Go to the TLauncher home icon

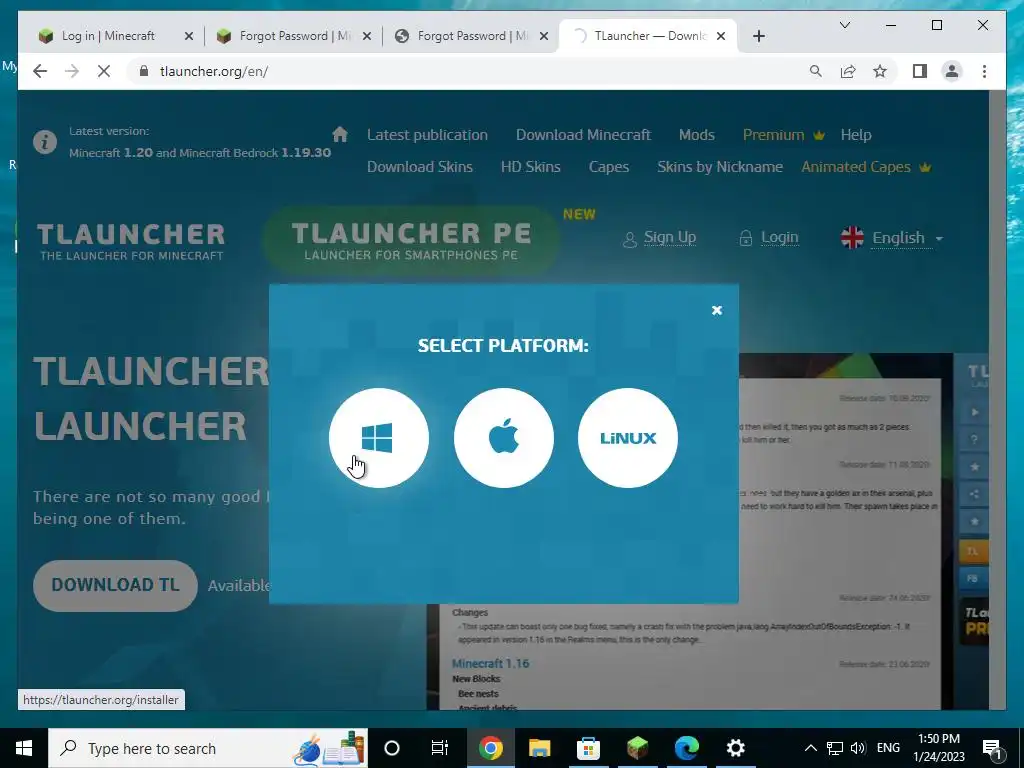(x=340, y=135)
